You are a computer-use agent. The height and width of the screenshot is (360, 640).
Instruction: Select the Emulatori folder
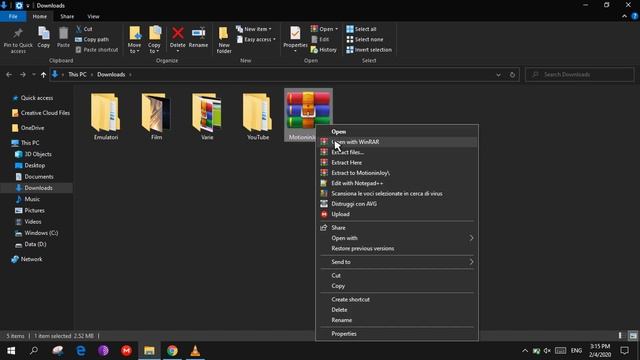click(x=106, y=116)
